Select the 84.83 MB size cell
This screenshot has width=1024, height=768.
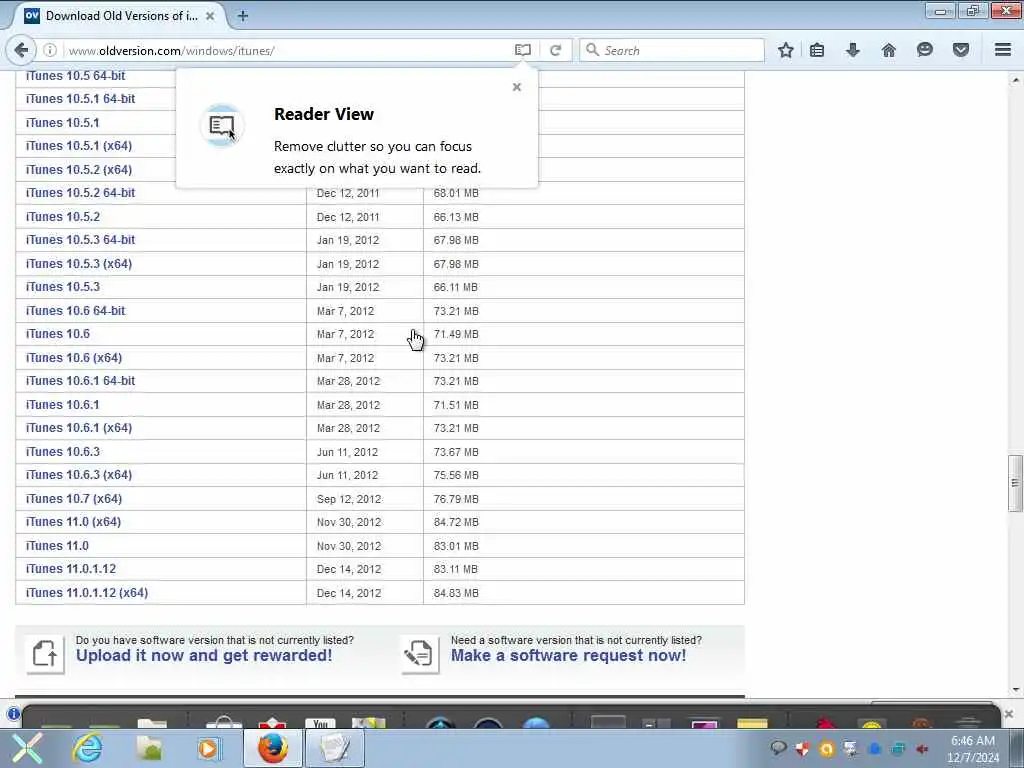pyautogui.click(x=456, y=593)
